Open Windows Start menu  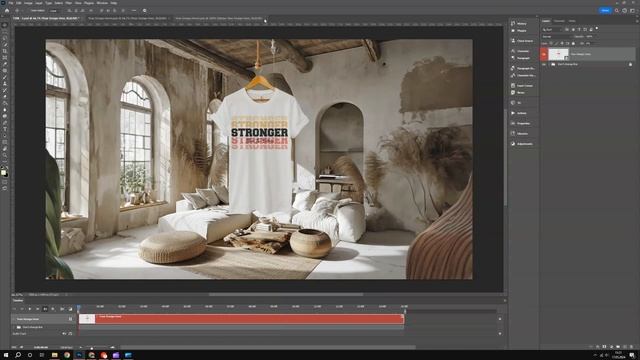[x=6, y=355]
